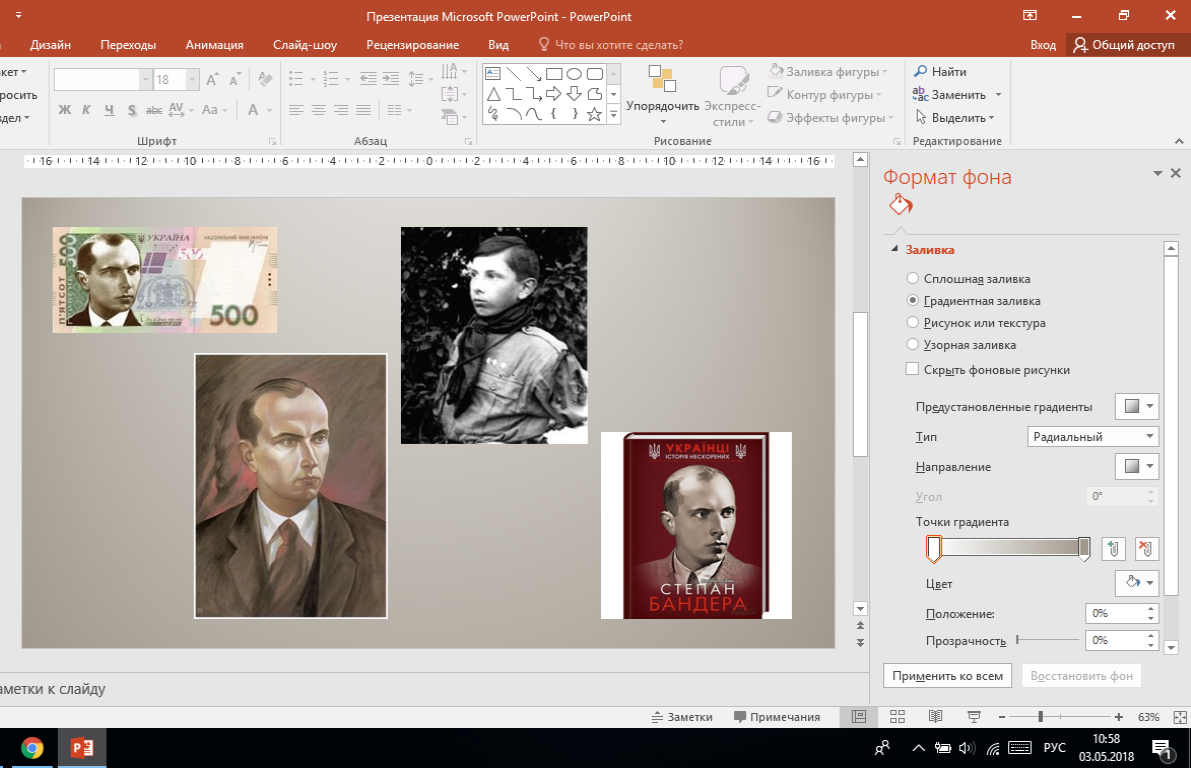Click the fill paint bucket icon in Формат фона
The height and width of the screenshot is (769, 1191).
pyautogui.click(x=901, y=205)
